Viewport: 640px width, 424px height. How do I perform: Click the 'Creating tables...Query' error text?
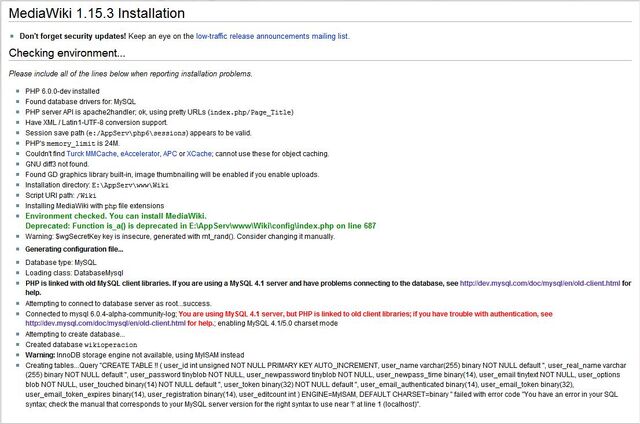pos(325,385)
